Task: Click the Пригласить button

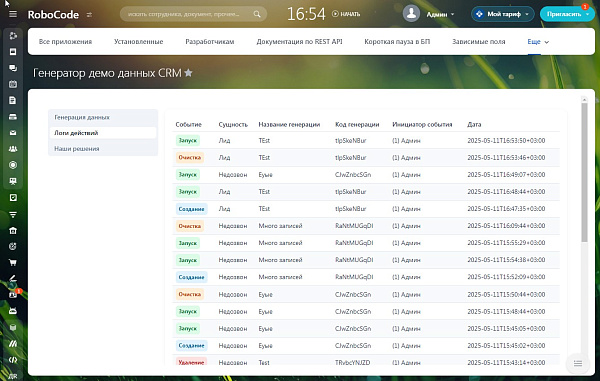Action: 567,14
